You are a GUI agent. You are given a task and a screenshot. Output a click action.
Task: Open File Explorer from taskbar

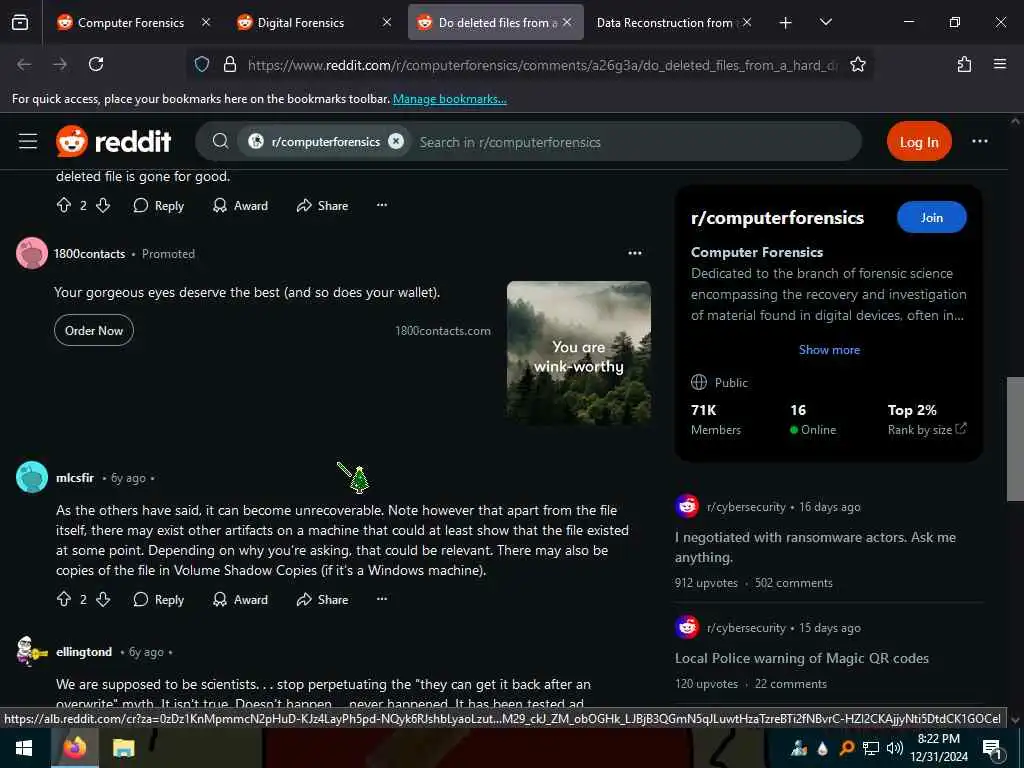point(123,748)
